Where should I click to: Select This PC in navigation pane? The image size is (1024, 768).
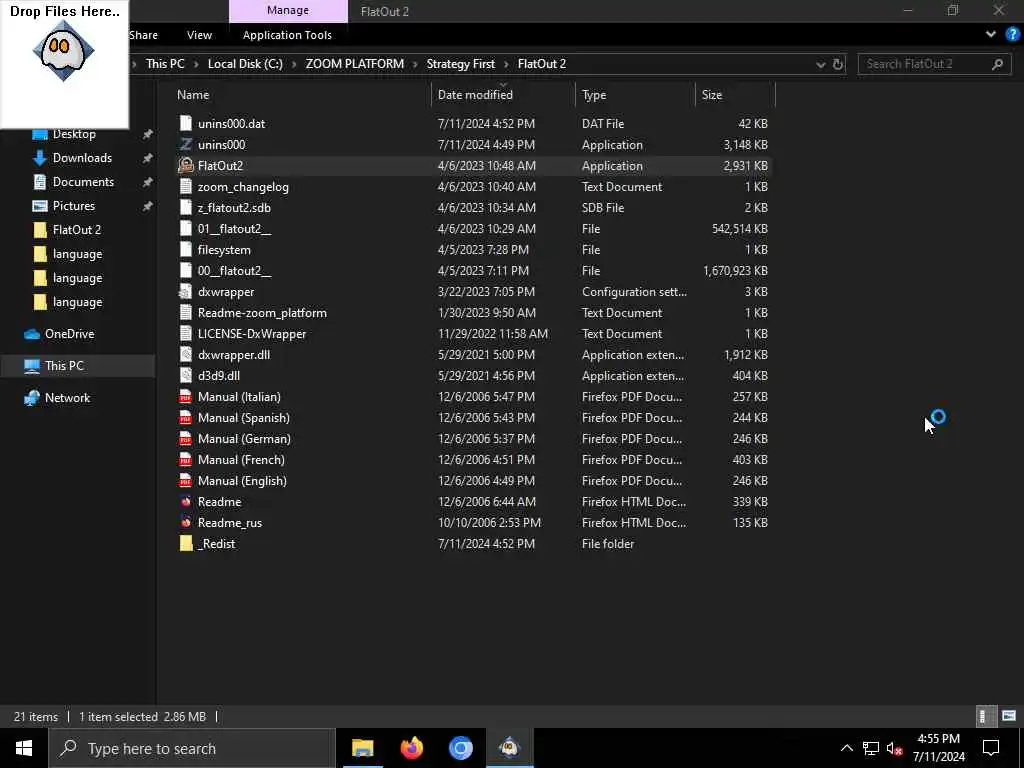(x=64, y=366)
